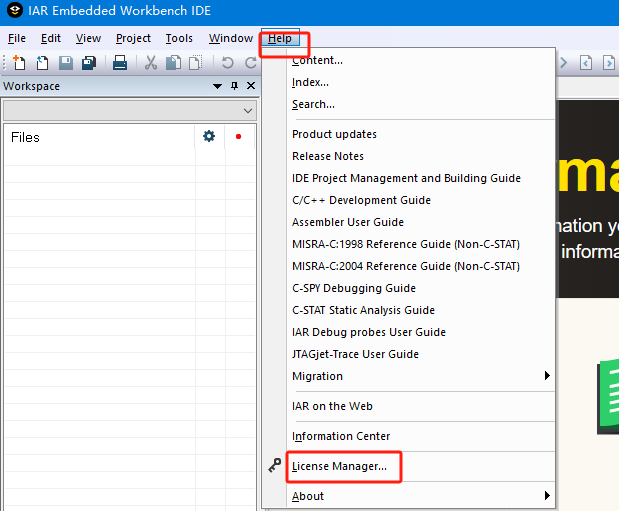The width and height of the screenshot is (619, 511).
Task: Click the Save All toolbar icon
Action: tap(89, 63)
